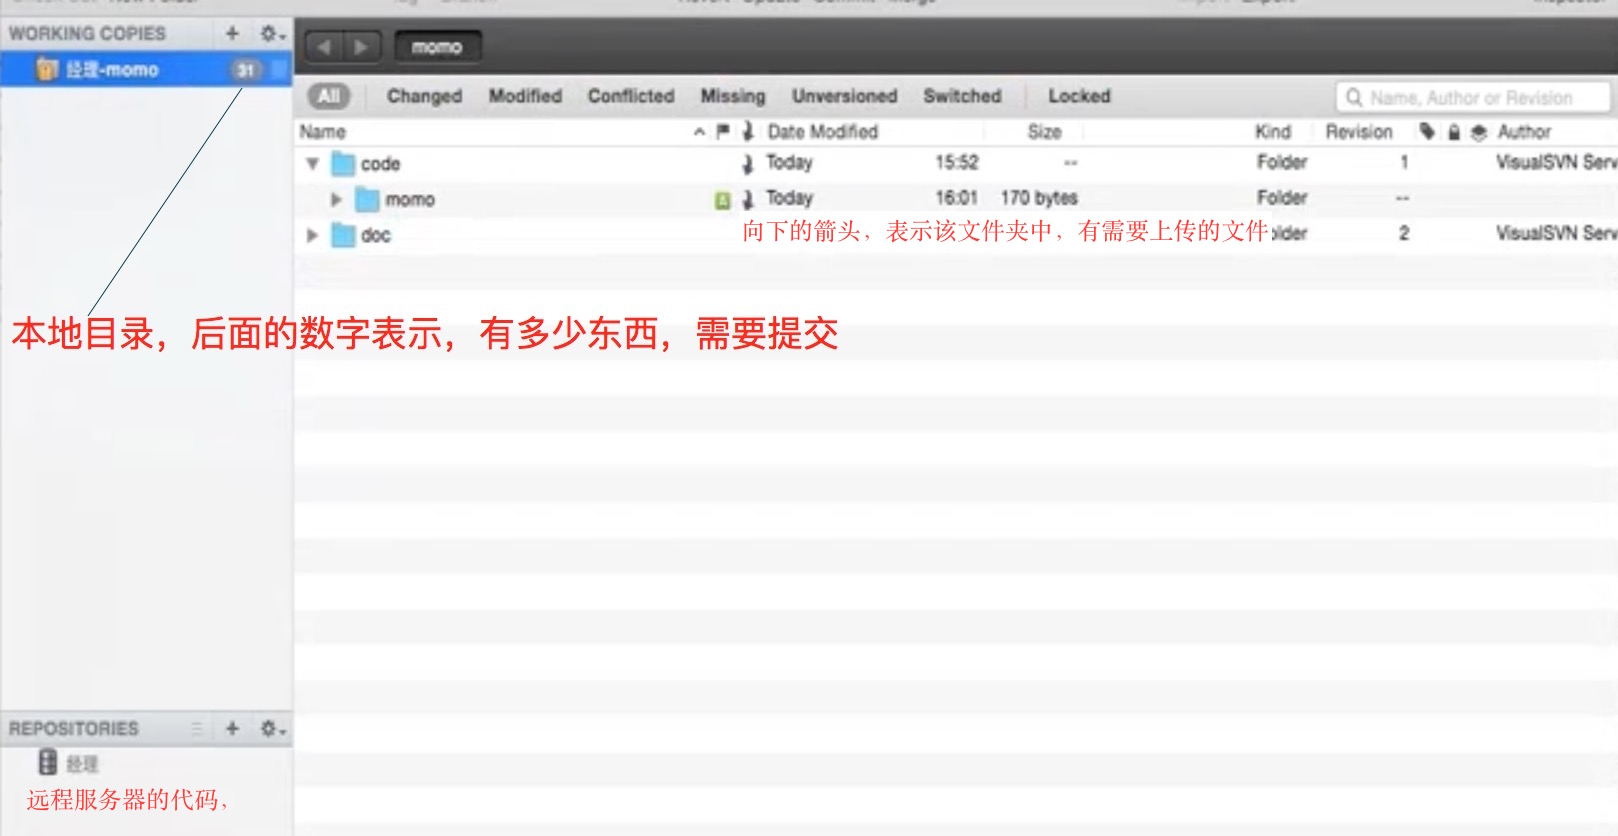This screenshot has width=1618, height=836.
Task: Select the code folder icon
Action: click(343, 163)
